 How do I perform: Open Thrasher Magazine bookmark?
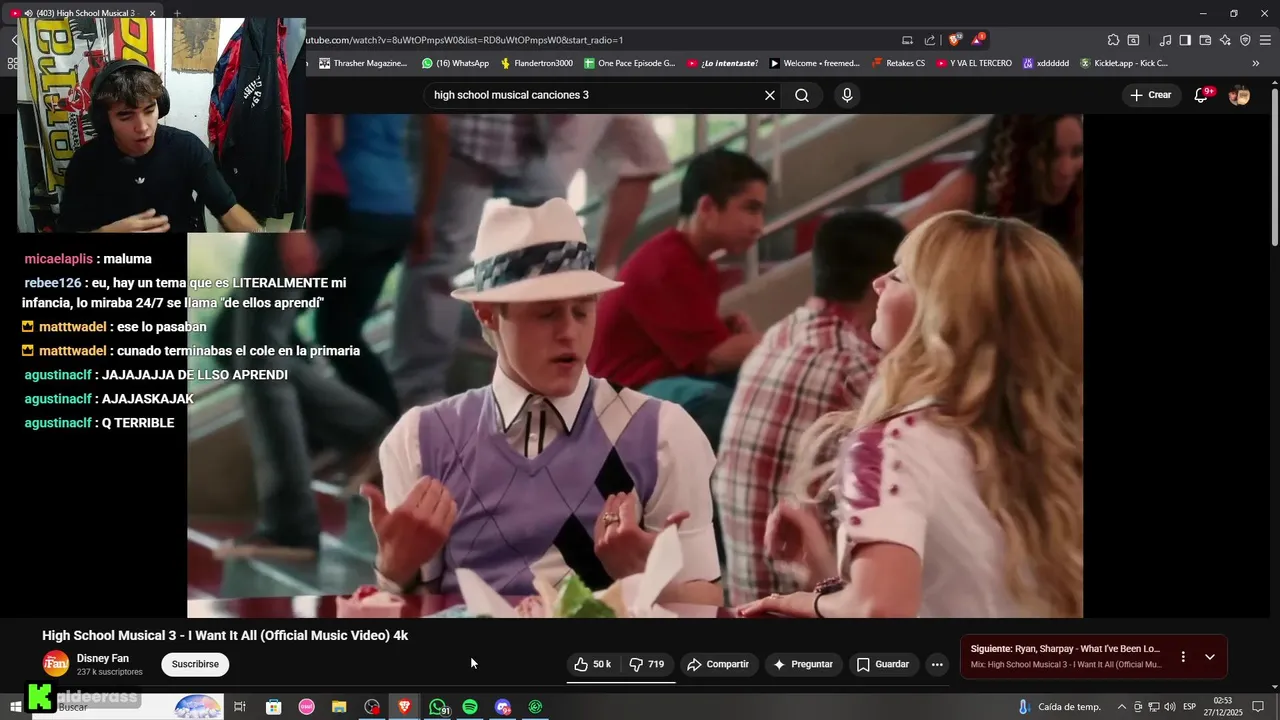(x=363, y=63)
